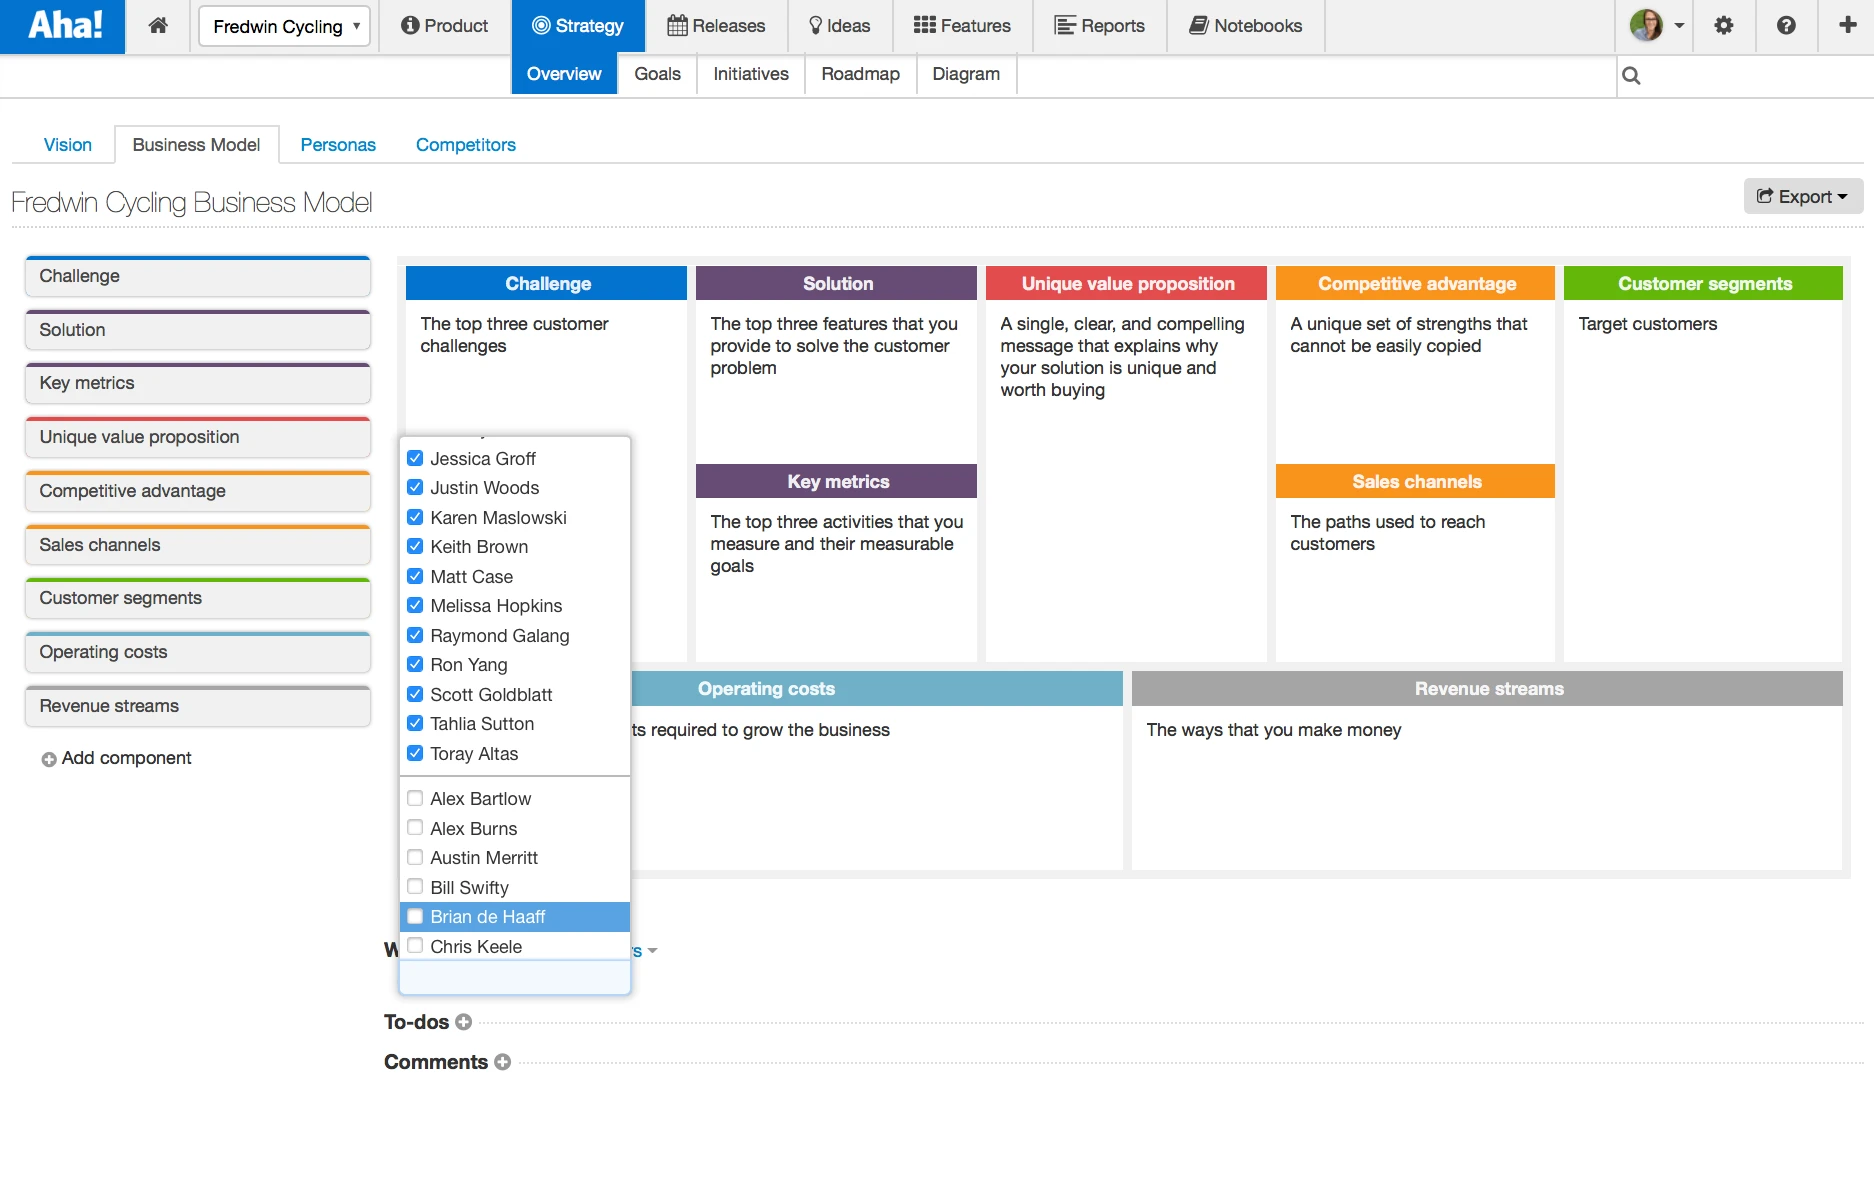Select the Solution component in sidebar
This screenshot has height=1196, width=1874.
click(x=198, y=330)
